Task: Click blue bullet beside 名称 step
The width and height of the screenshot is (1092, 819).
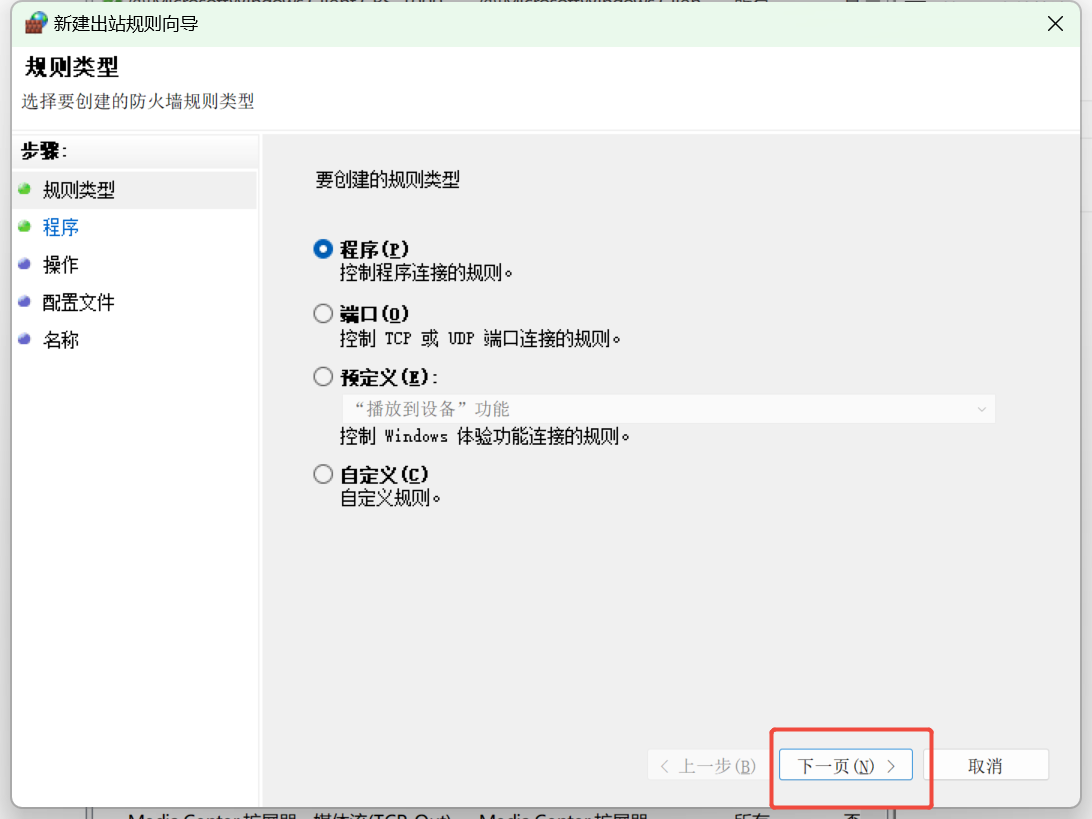Action: 24,339
